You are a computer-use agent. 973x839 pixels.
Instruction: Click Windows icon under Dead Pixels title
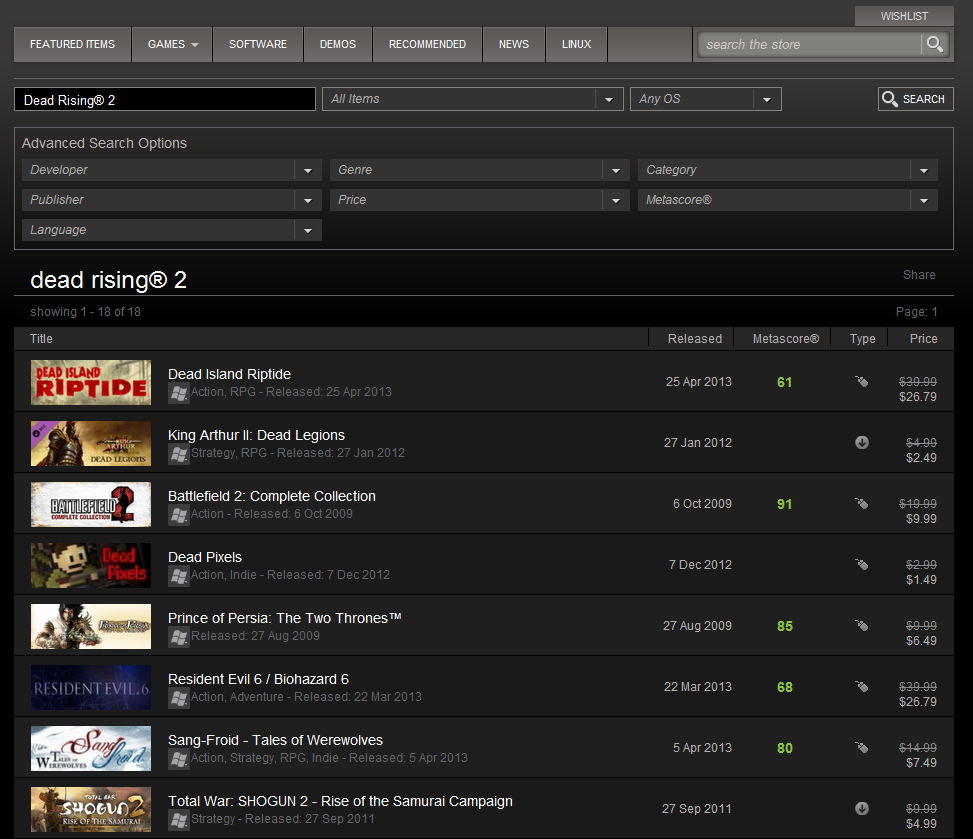coord(178,576)
